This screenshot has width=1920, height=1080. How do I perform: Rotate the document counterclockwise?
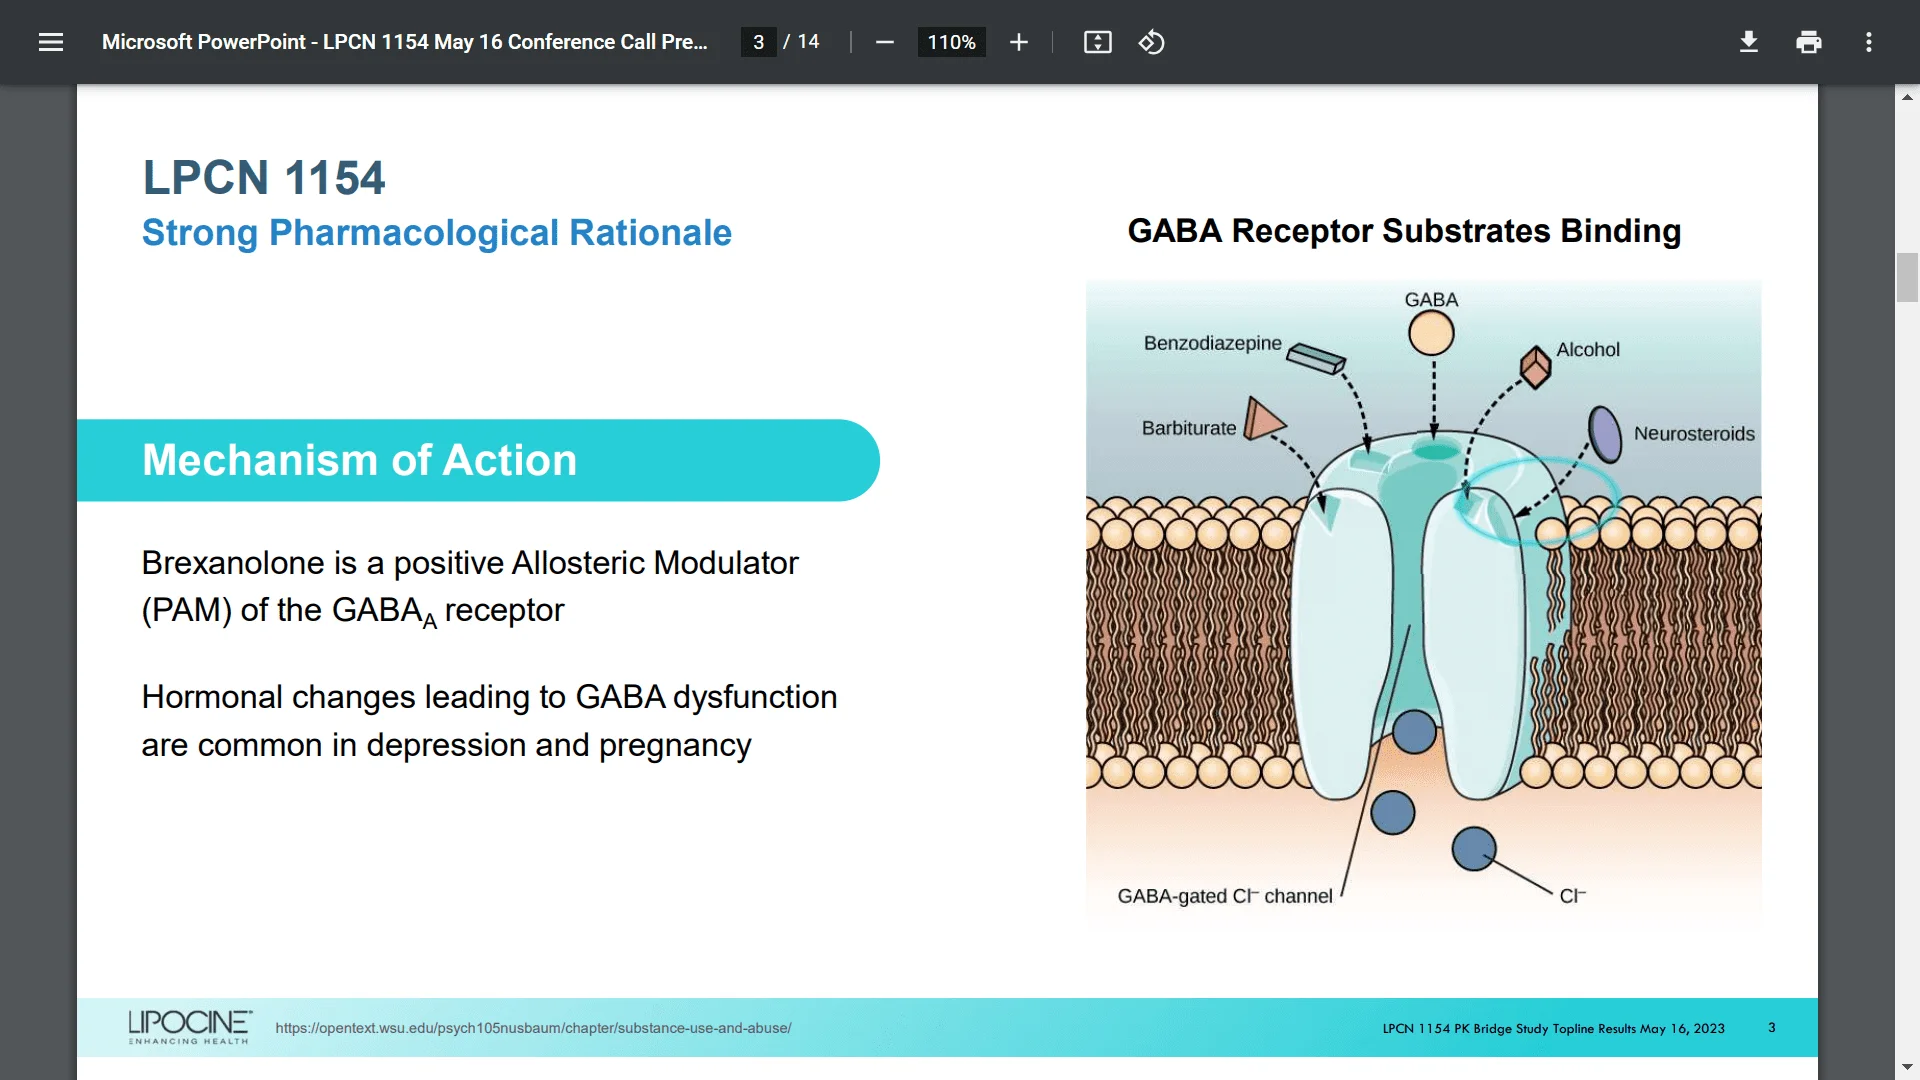tap(1151, 42)
